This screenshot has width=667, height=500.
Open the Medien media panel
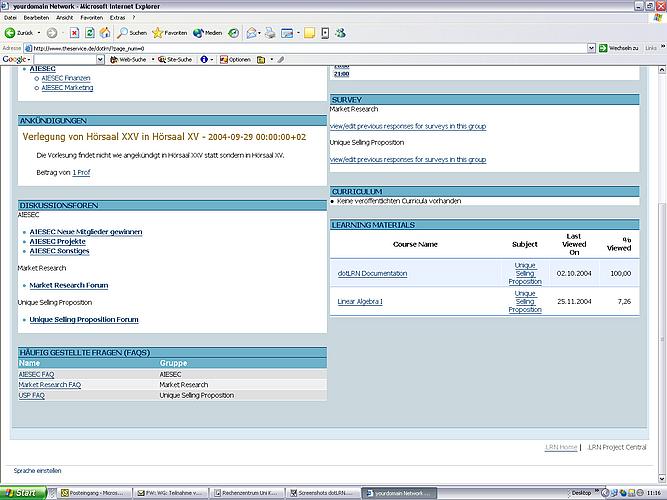click(207, 33)
